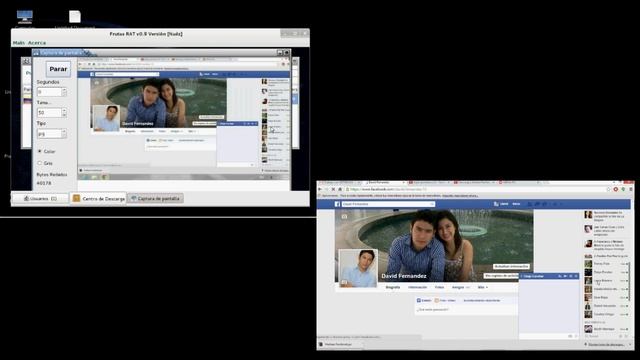Click the browser back arrow button
The image size is (640, 360).
coord(320,189)
